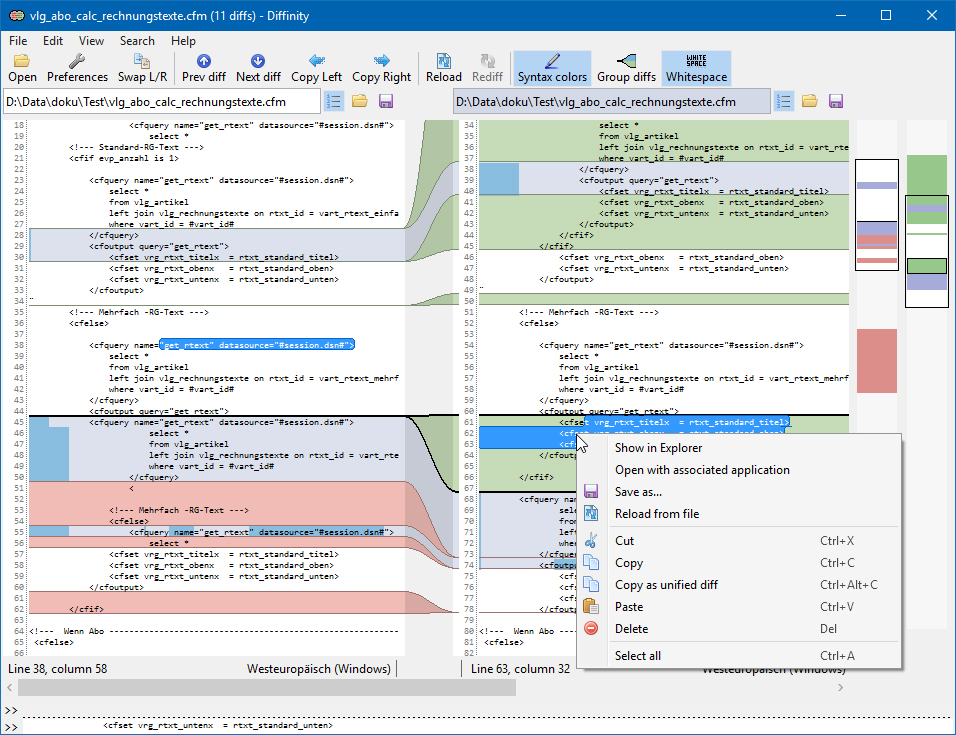Click left pane 'Westeuropäisch (Windows)' encoding label
Viewport: 956px width, 735px height.
click(x=319, y=669)
